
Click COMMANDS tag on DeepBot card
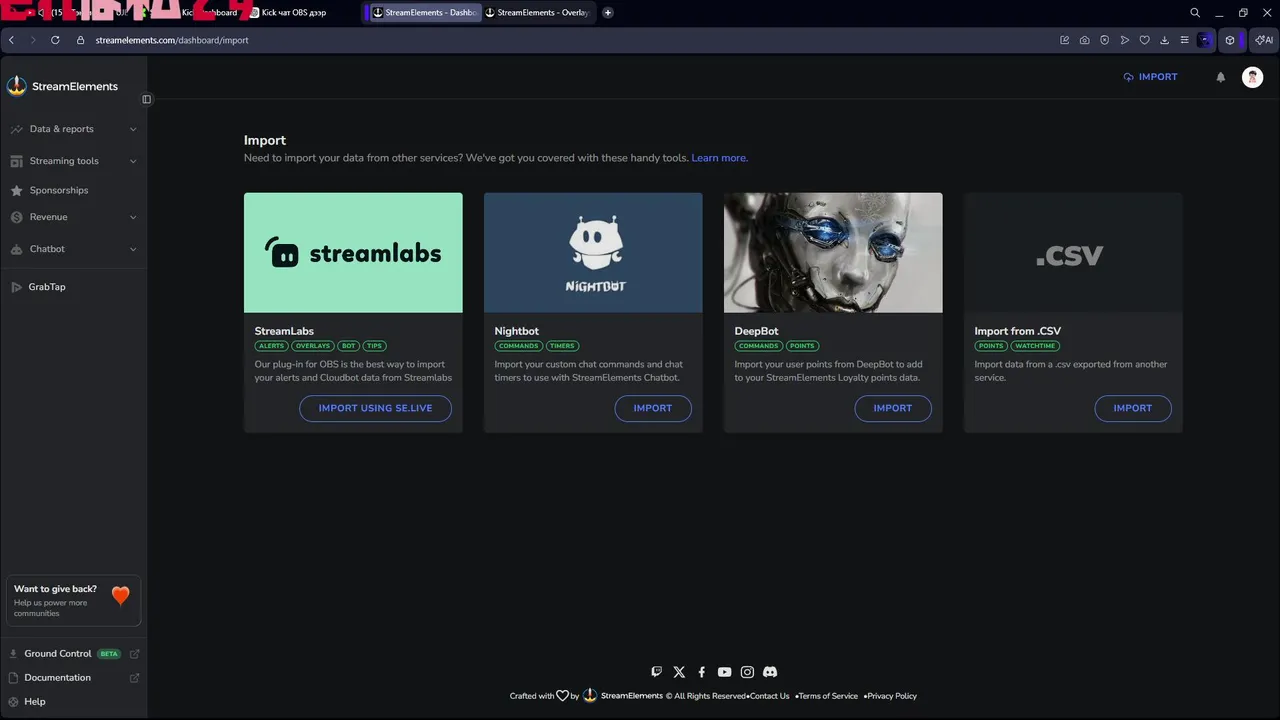click(759, 346)
